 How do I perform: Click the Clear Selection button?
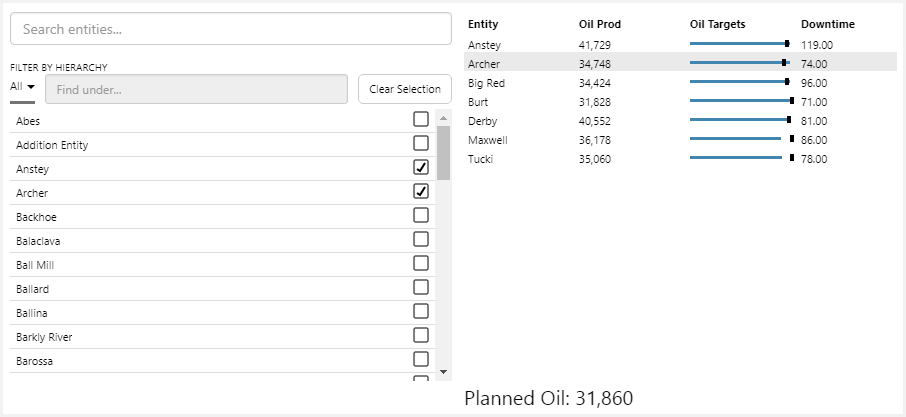tap(404, 89)
